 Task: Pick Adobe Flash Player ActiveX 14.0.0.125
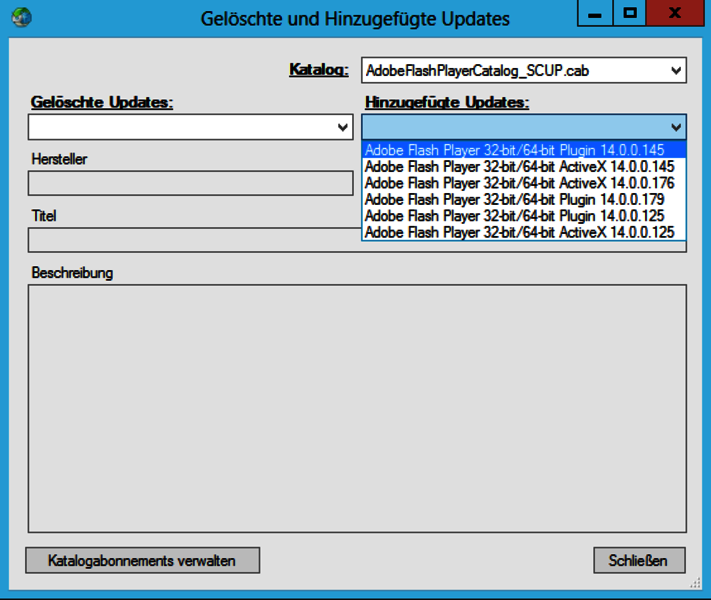coord(524,232)
